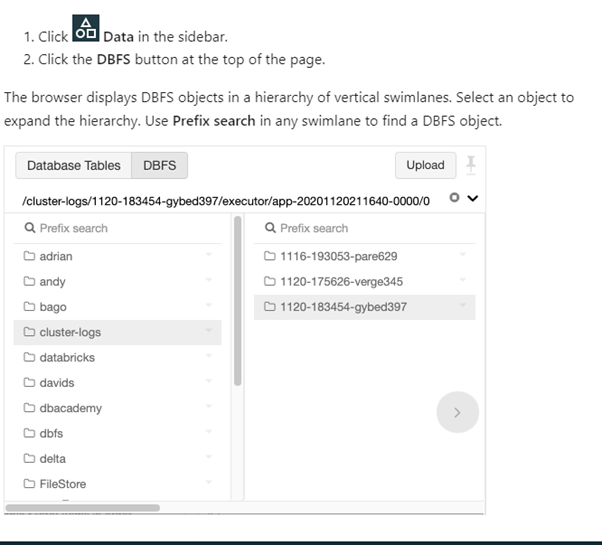Click the folder icon for adrian
This screenshot has width=602, height=545.
click(x=29, y=256)
